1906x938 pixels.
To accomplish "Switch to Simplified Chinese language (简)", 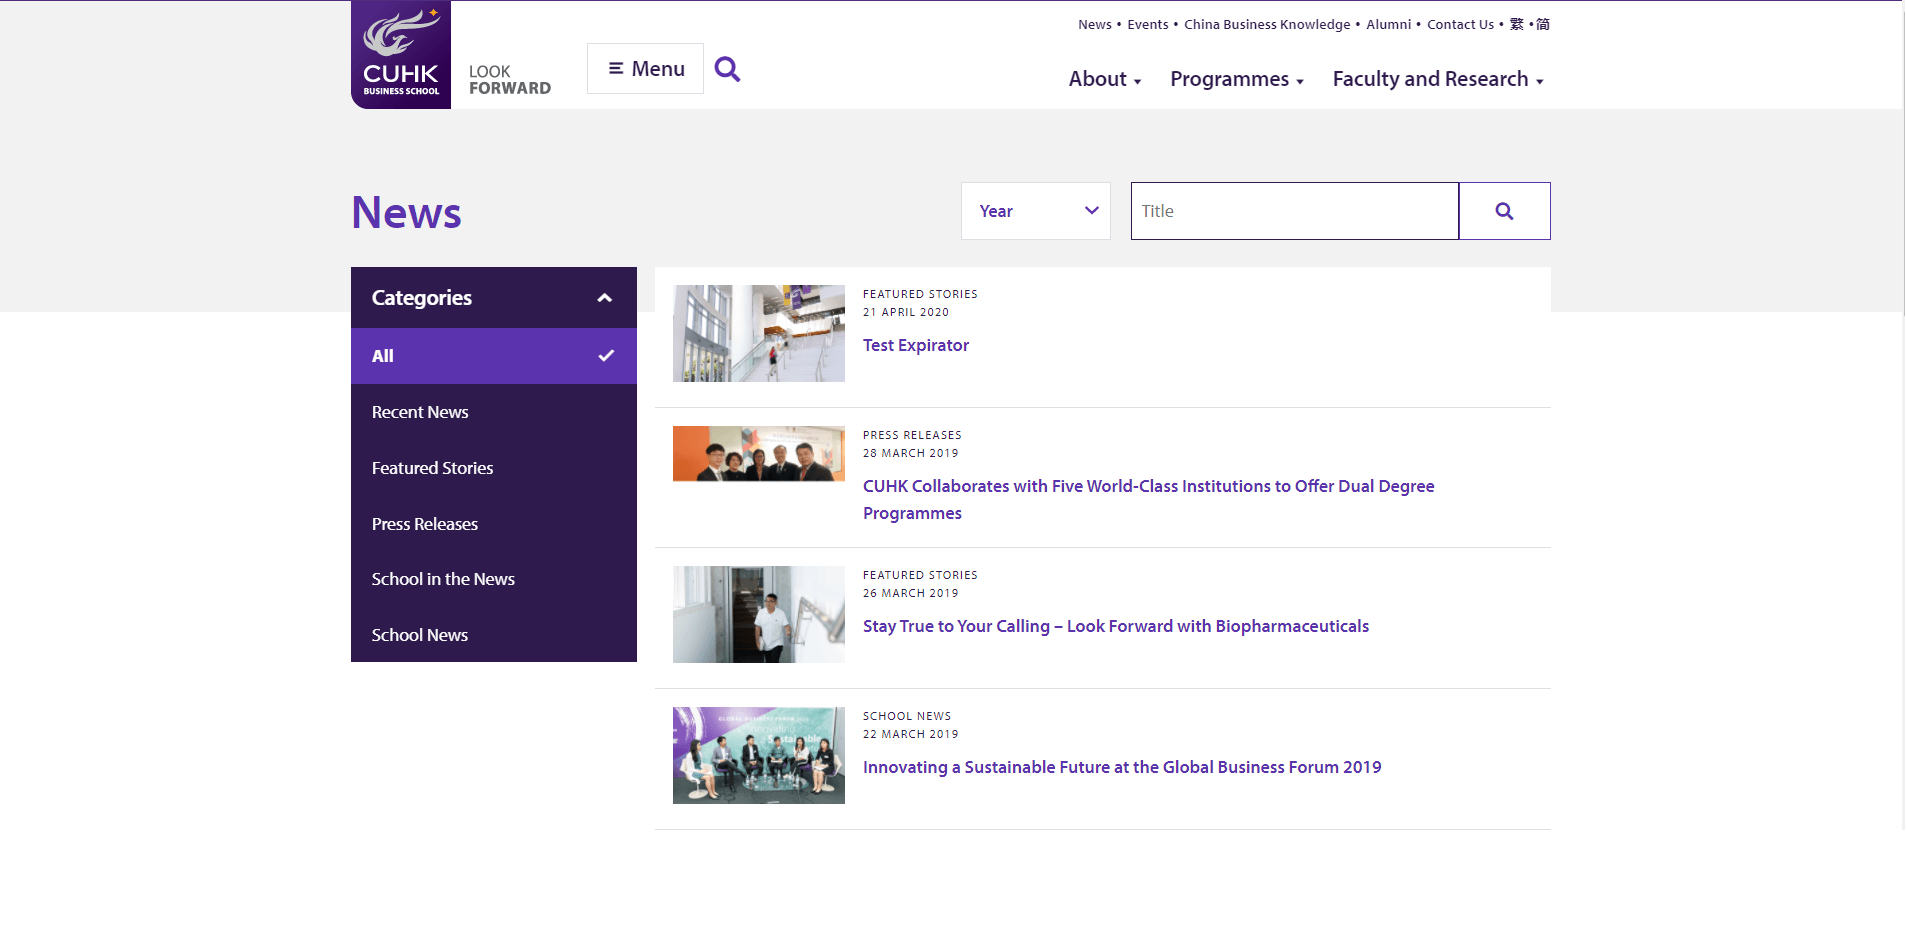I will [1543, 24].
